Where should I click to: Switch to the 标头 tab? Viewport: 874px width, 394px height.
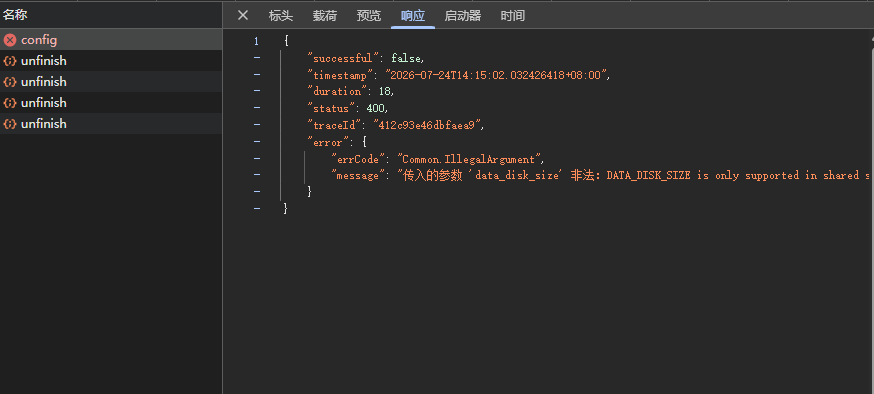click(x=280, y=16)
